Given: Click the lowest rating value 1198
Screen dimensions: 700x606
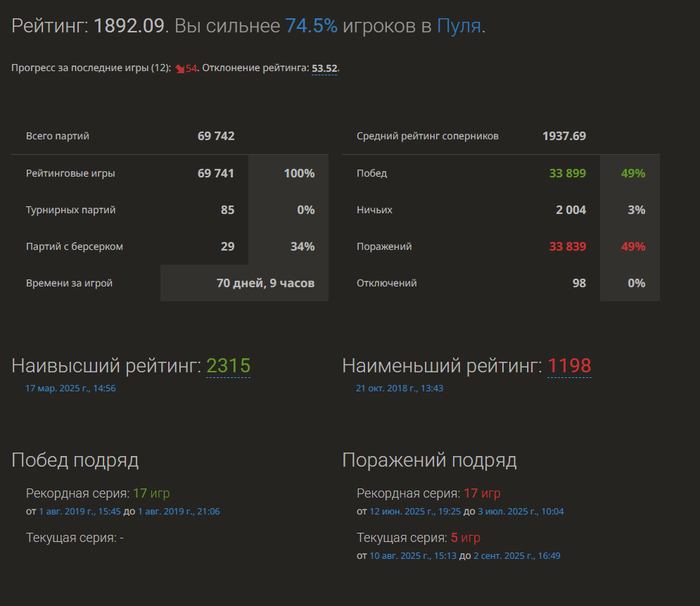Looking at the screenshot, I should (569, 367).
